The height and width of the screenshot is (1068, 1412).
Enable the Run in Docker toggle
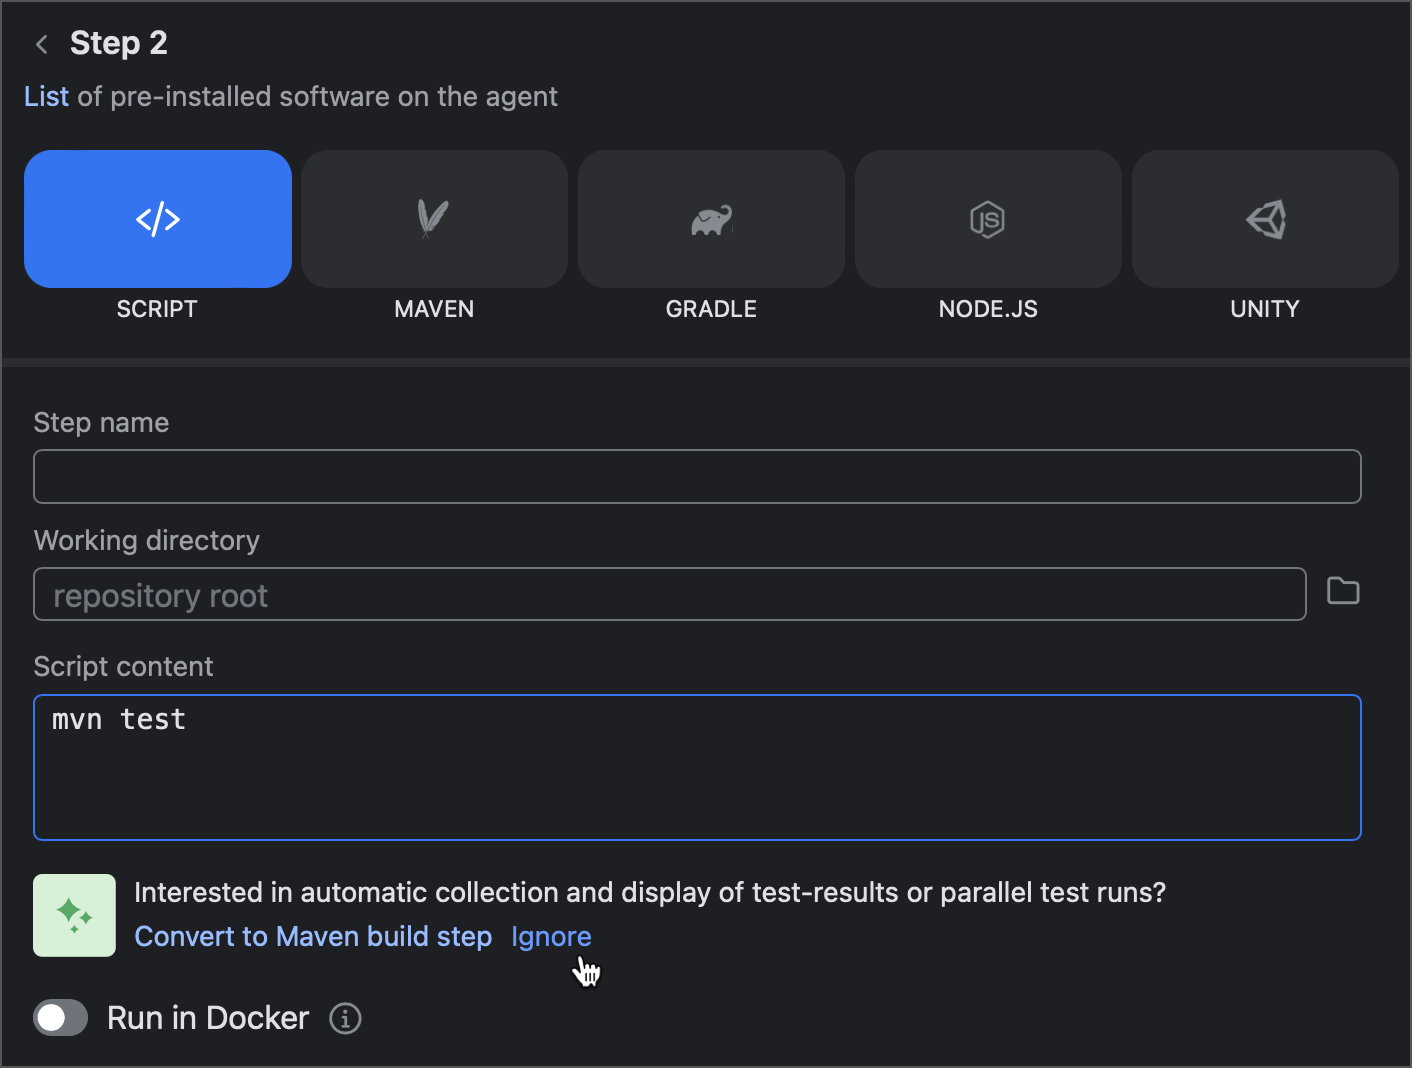(x=60, y=1017)
